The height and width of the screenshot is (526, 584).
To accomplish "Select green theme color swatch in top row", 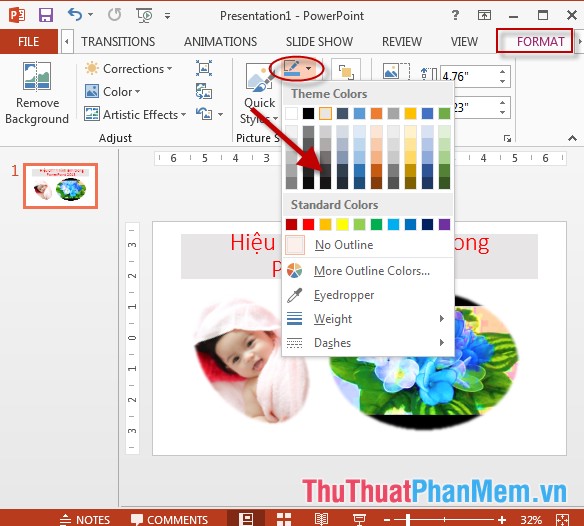I will [444, 114].
